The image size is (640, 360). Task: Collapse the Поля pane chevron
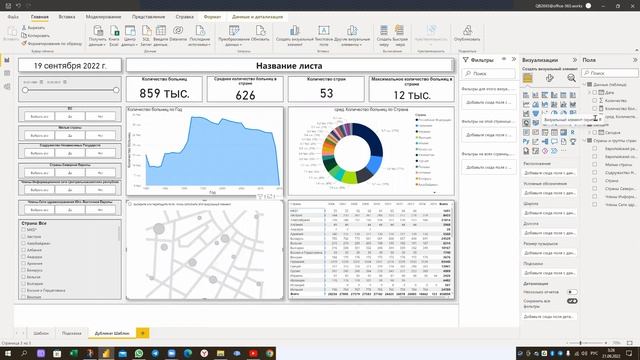635,60
